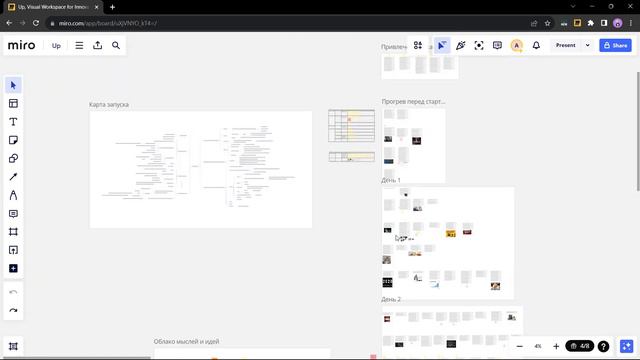Click the vertical scrollbar on the right
This screenshot has height=360, width=640.
[638, 131]
